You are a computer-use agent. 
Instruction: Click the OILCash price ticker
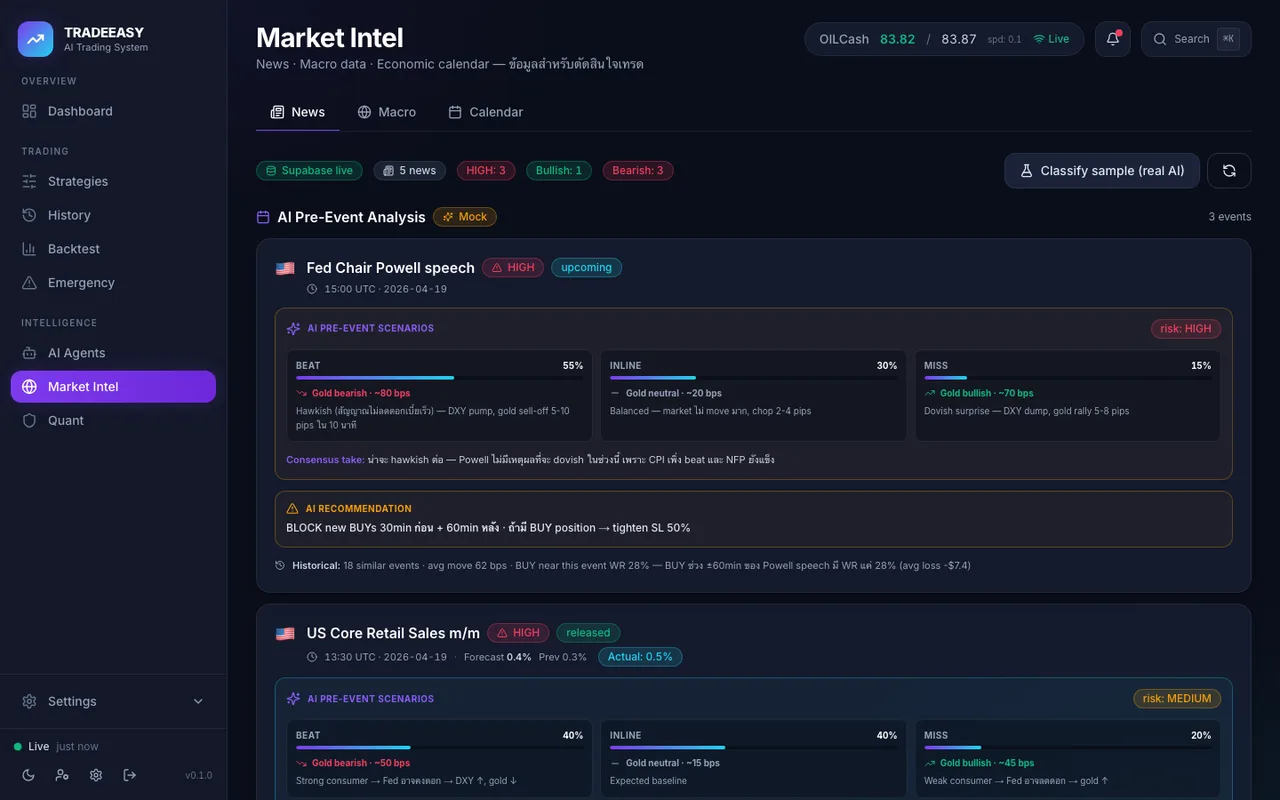944,39
